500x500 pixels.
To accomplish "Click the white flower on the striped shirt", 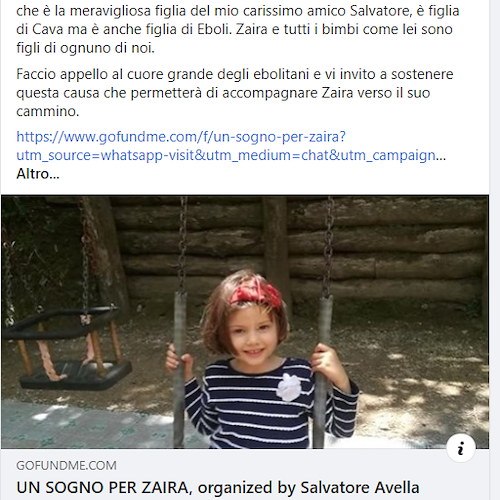I will (x=289, y=387).
